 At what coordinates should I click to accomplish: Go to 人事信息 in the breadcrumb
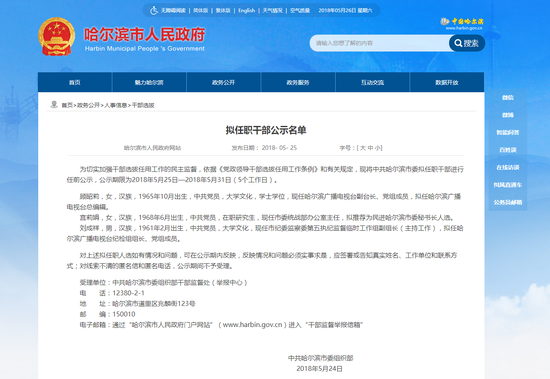(116, 105)
